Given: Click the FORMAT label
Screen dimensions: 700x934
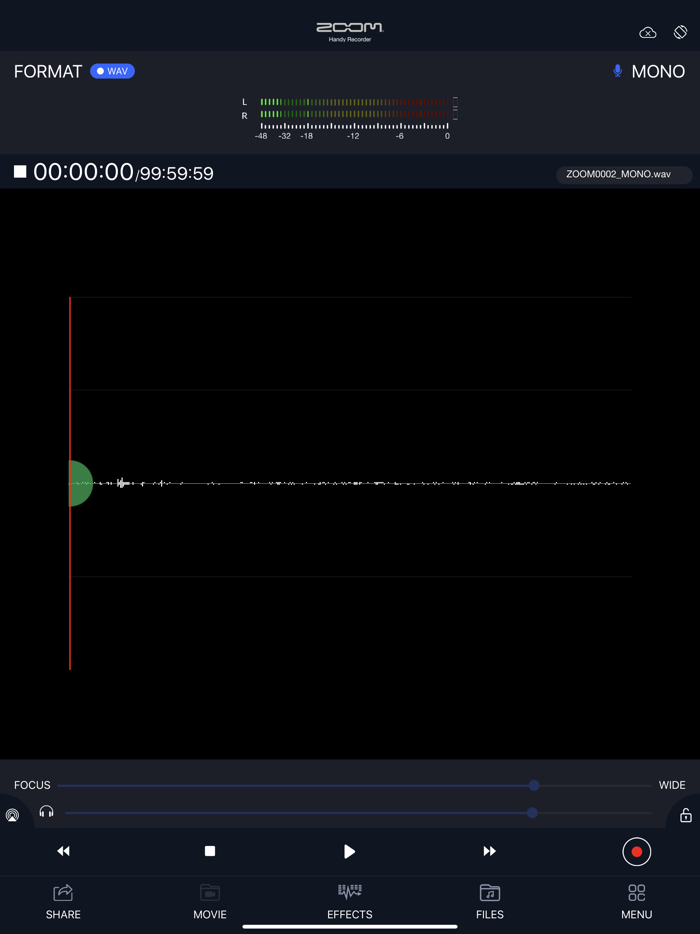Looking at the screenshot, I should click(48, 71).
